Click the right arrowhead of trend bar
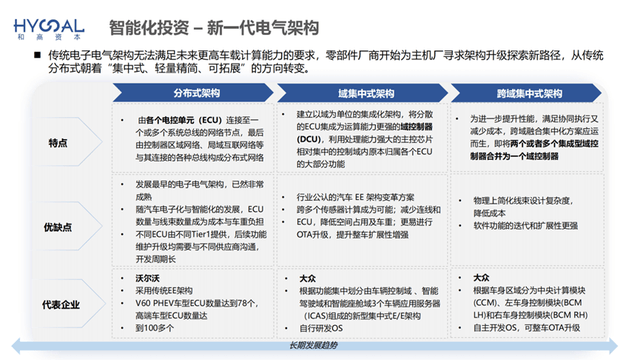640x360 pixels. (x=612, y=346)
